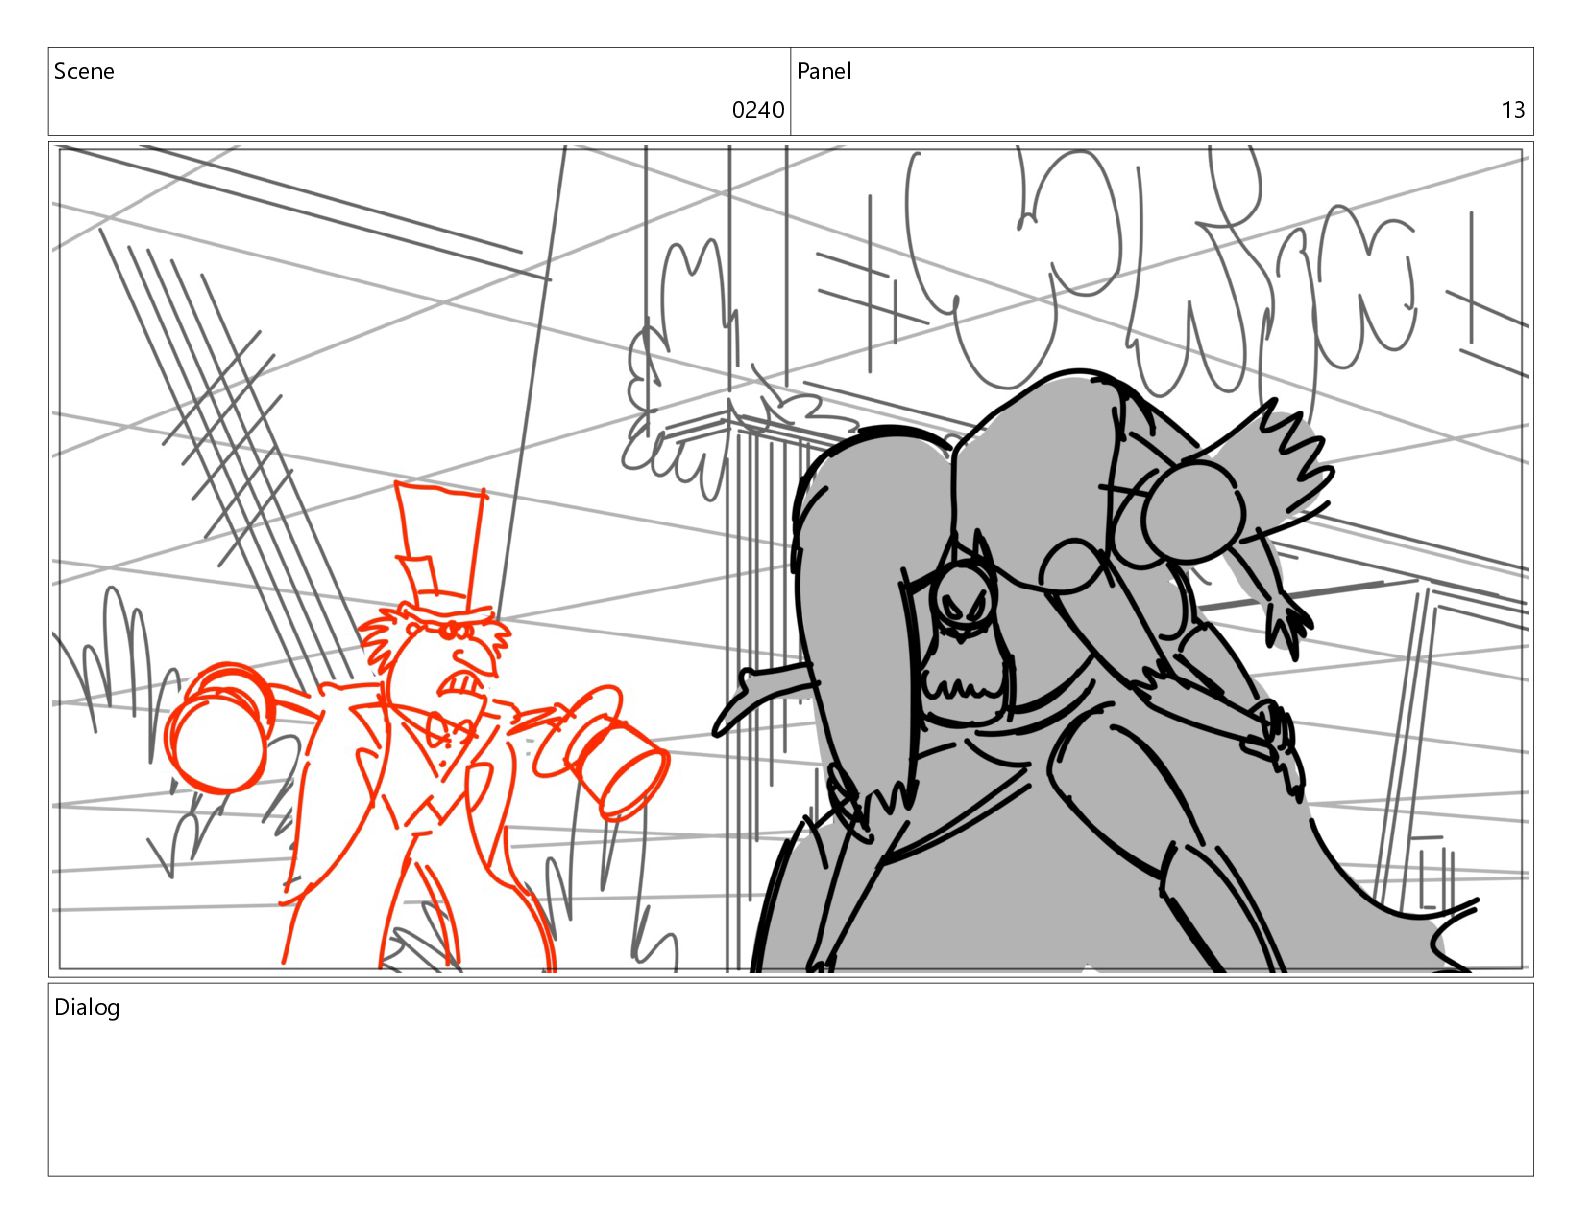Click the storyboard drawing thumbnail
This screenshot has width=1584, height=1224.
click(791, 559)
